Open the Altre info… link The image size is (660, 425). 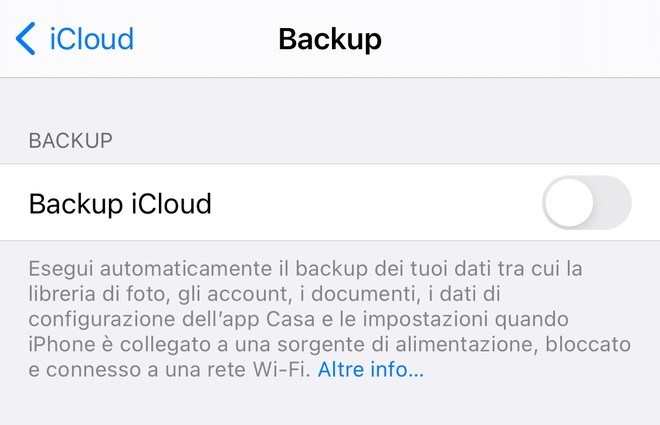[x=370, y=369]
